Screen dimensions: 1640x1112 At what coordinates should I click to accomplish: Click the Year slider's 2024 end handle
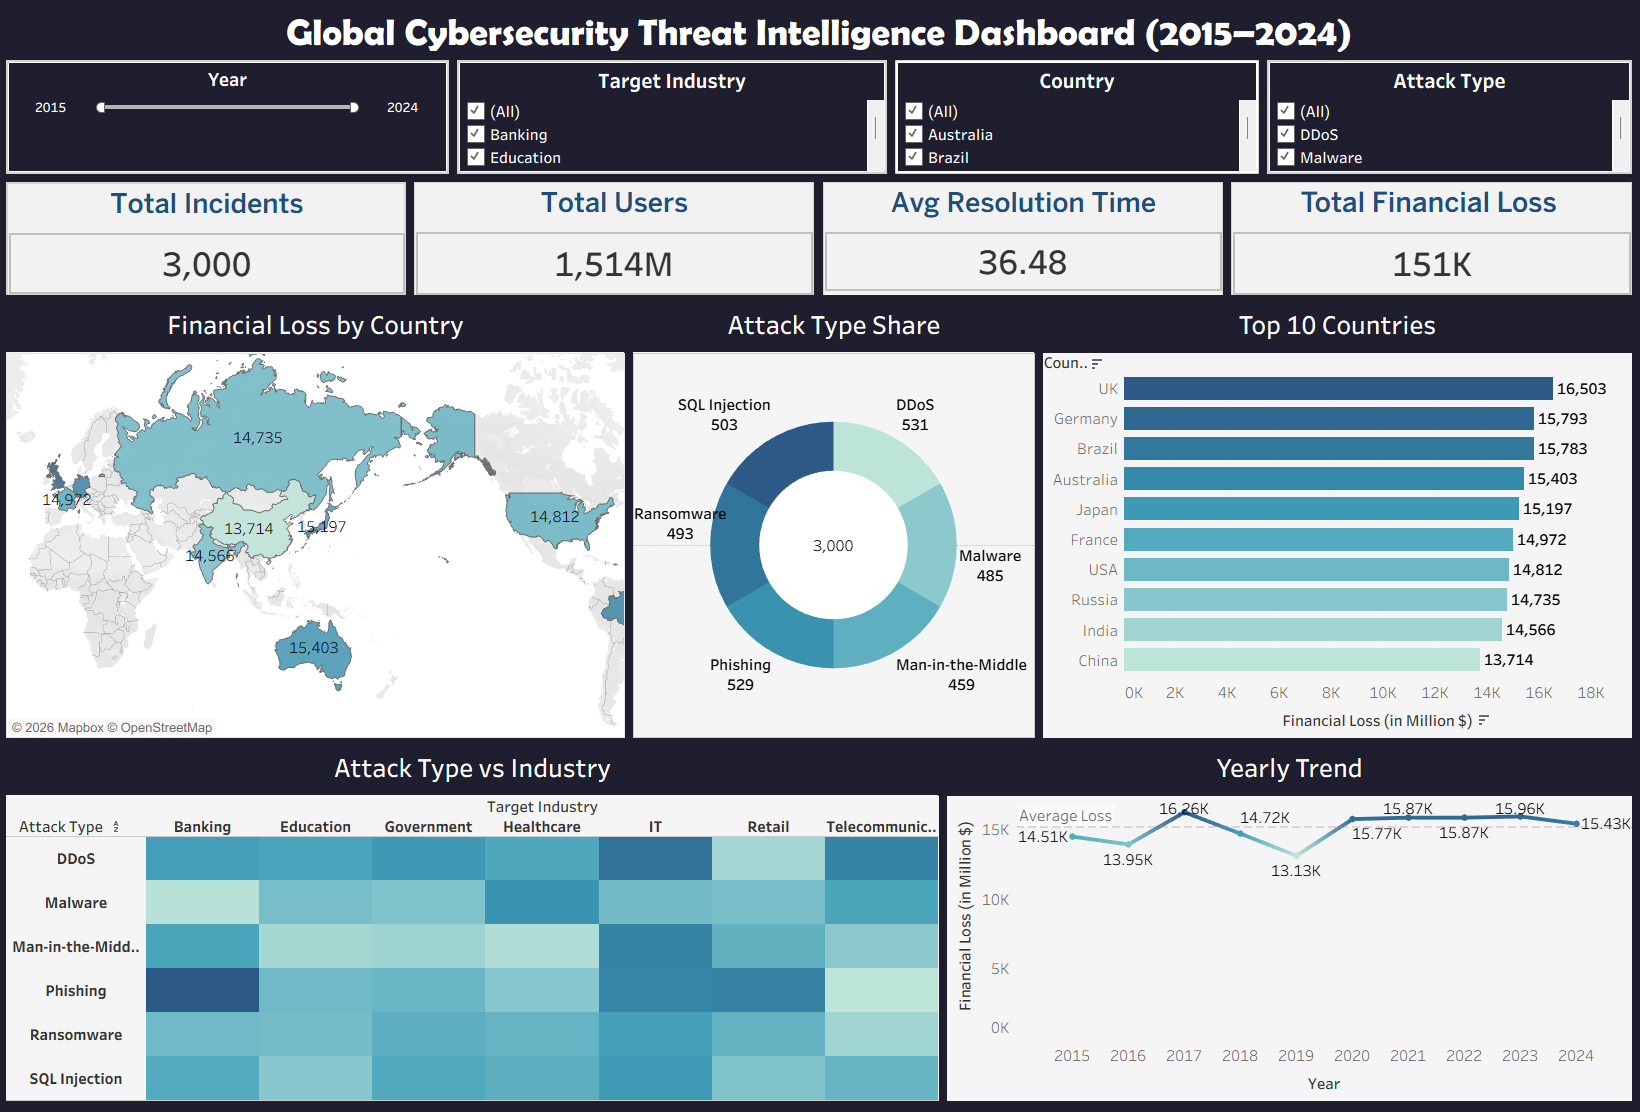coord(354,107)
